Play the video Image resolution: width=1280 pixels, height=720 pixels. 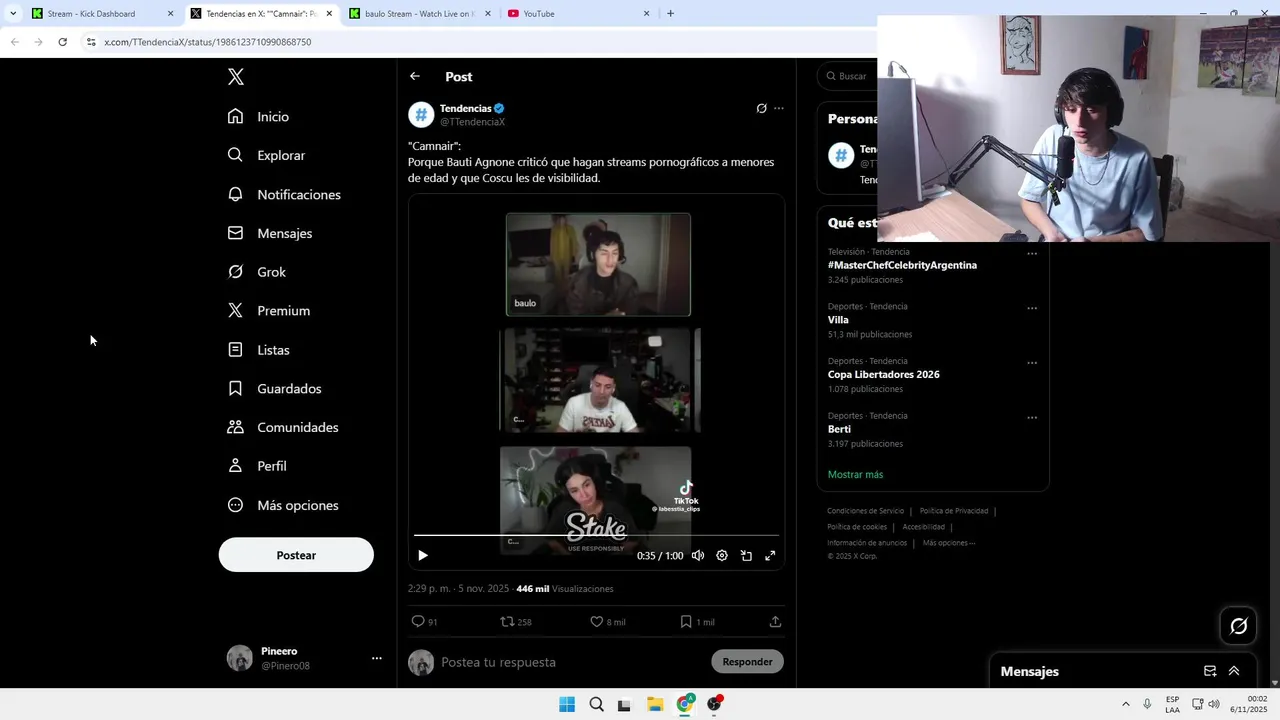(x=423, y=555)
